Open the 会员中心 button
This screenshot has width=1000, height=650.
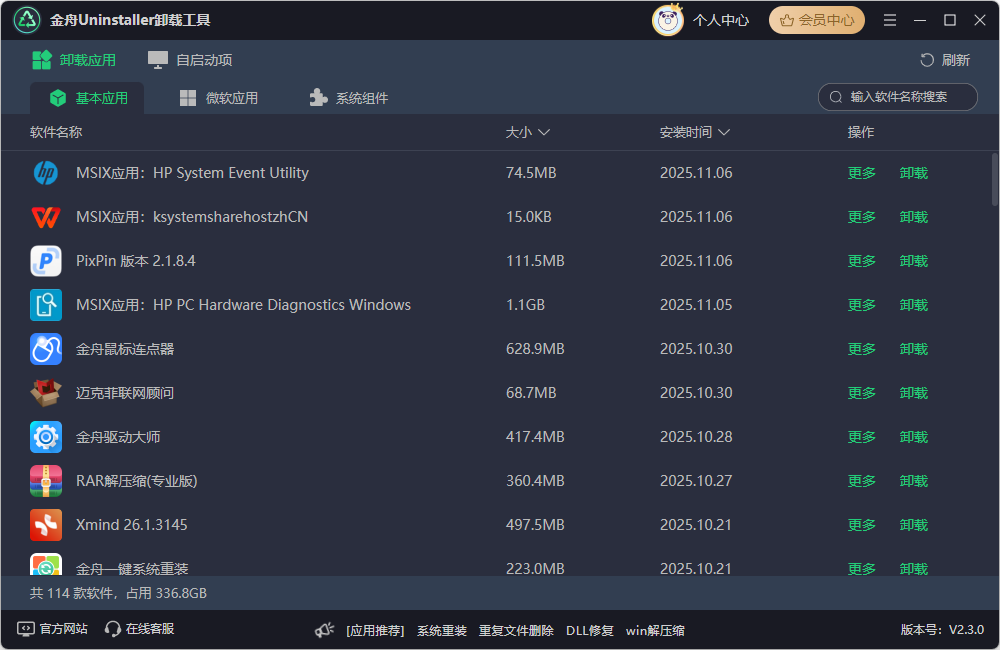click(x=816, y=19)
